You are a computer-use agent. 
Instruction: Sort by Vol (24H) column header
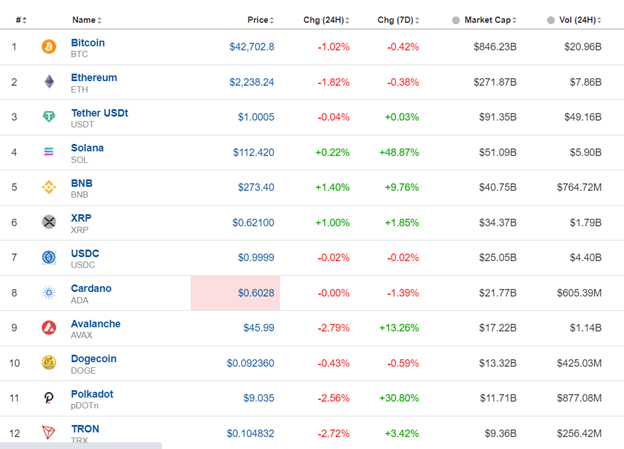point(580,20)
